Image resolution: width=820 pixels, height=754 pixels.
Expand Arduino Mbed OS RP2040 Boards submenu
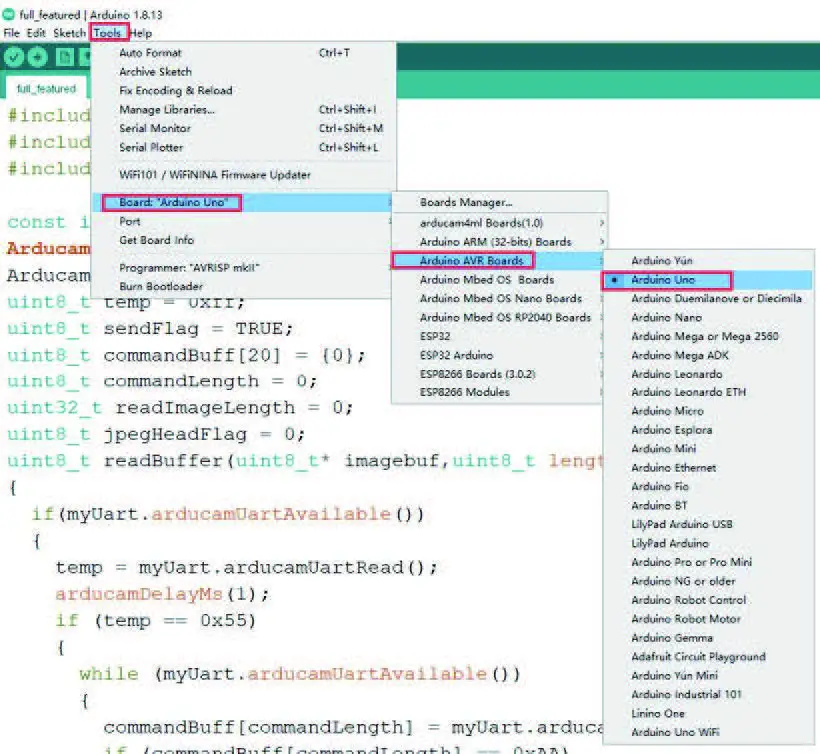coord(499,317)
